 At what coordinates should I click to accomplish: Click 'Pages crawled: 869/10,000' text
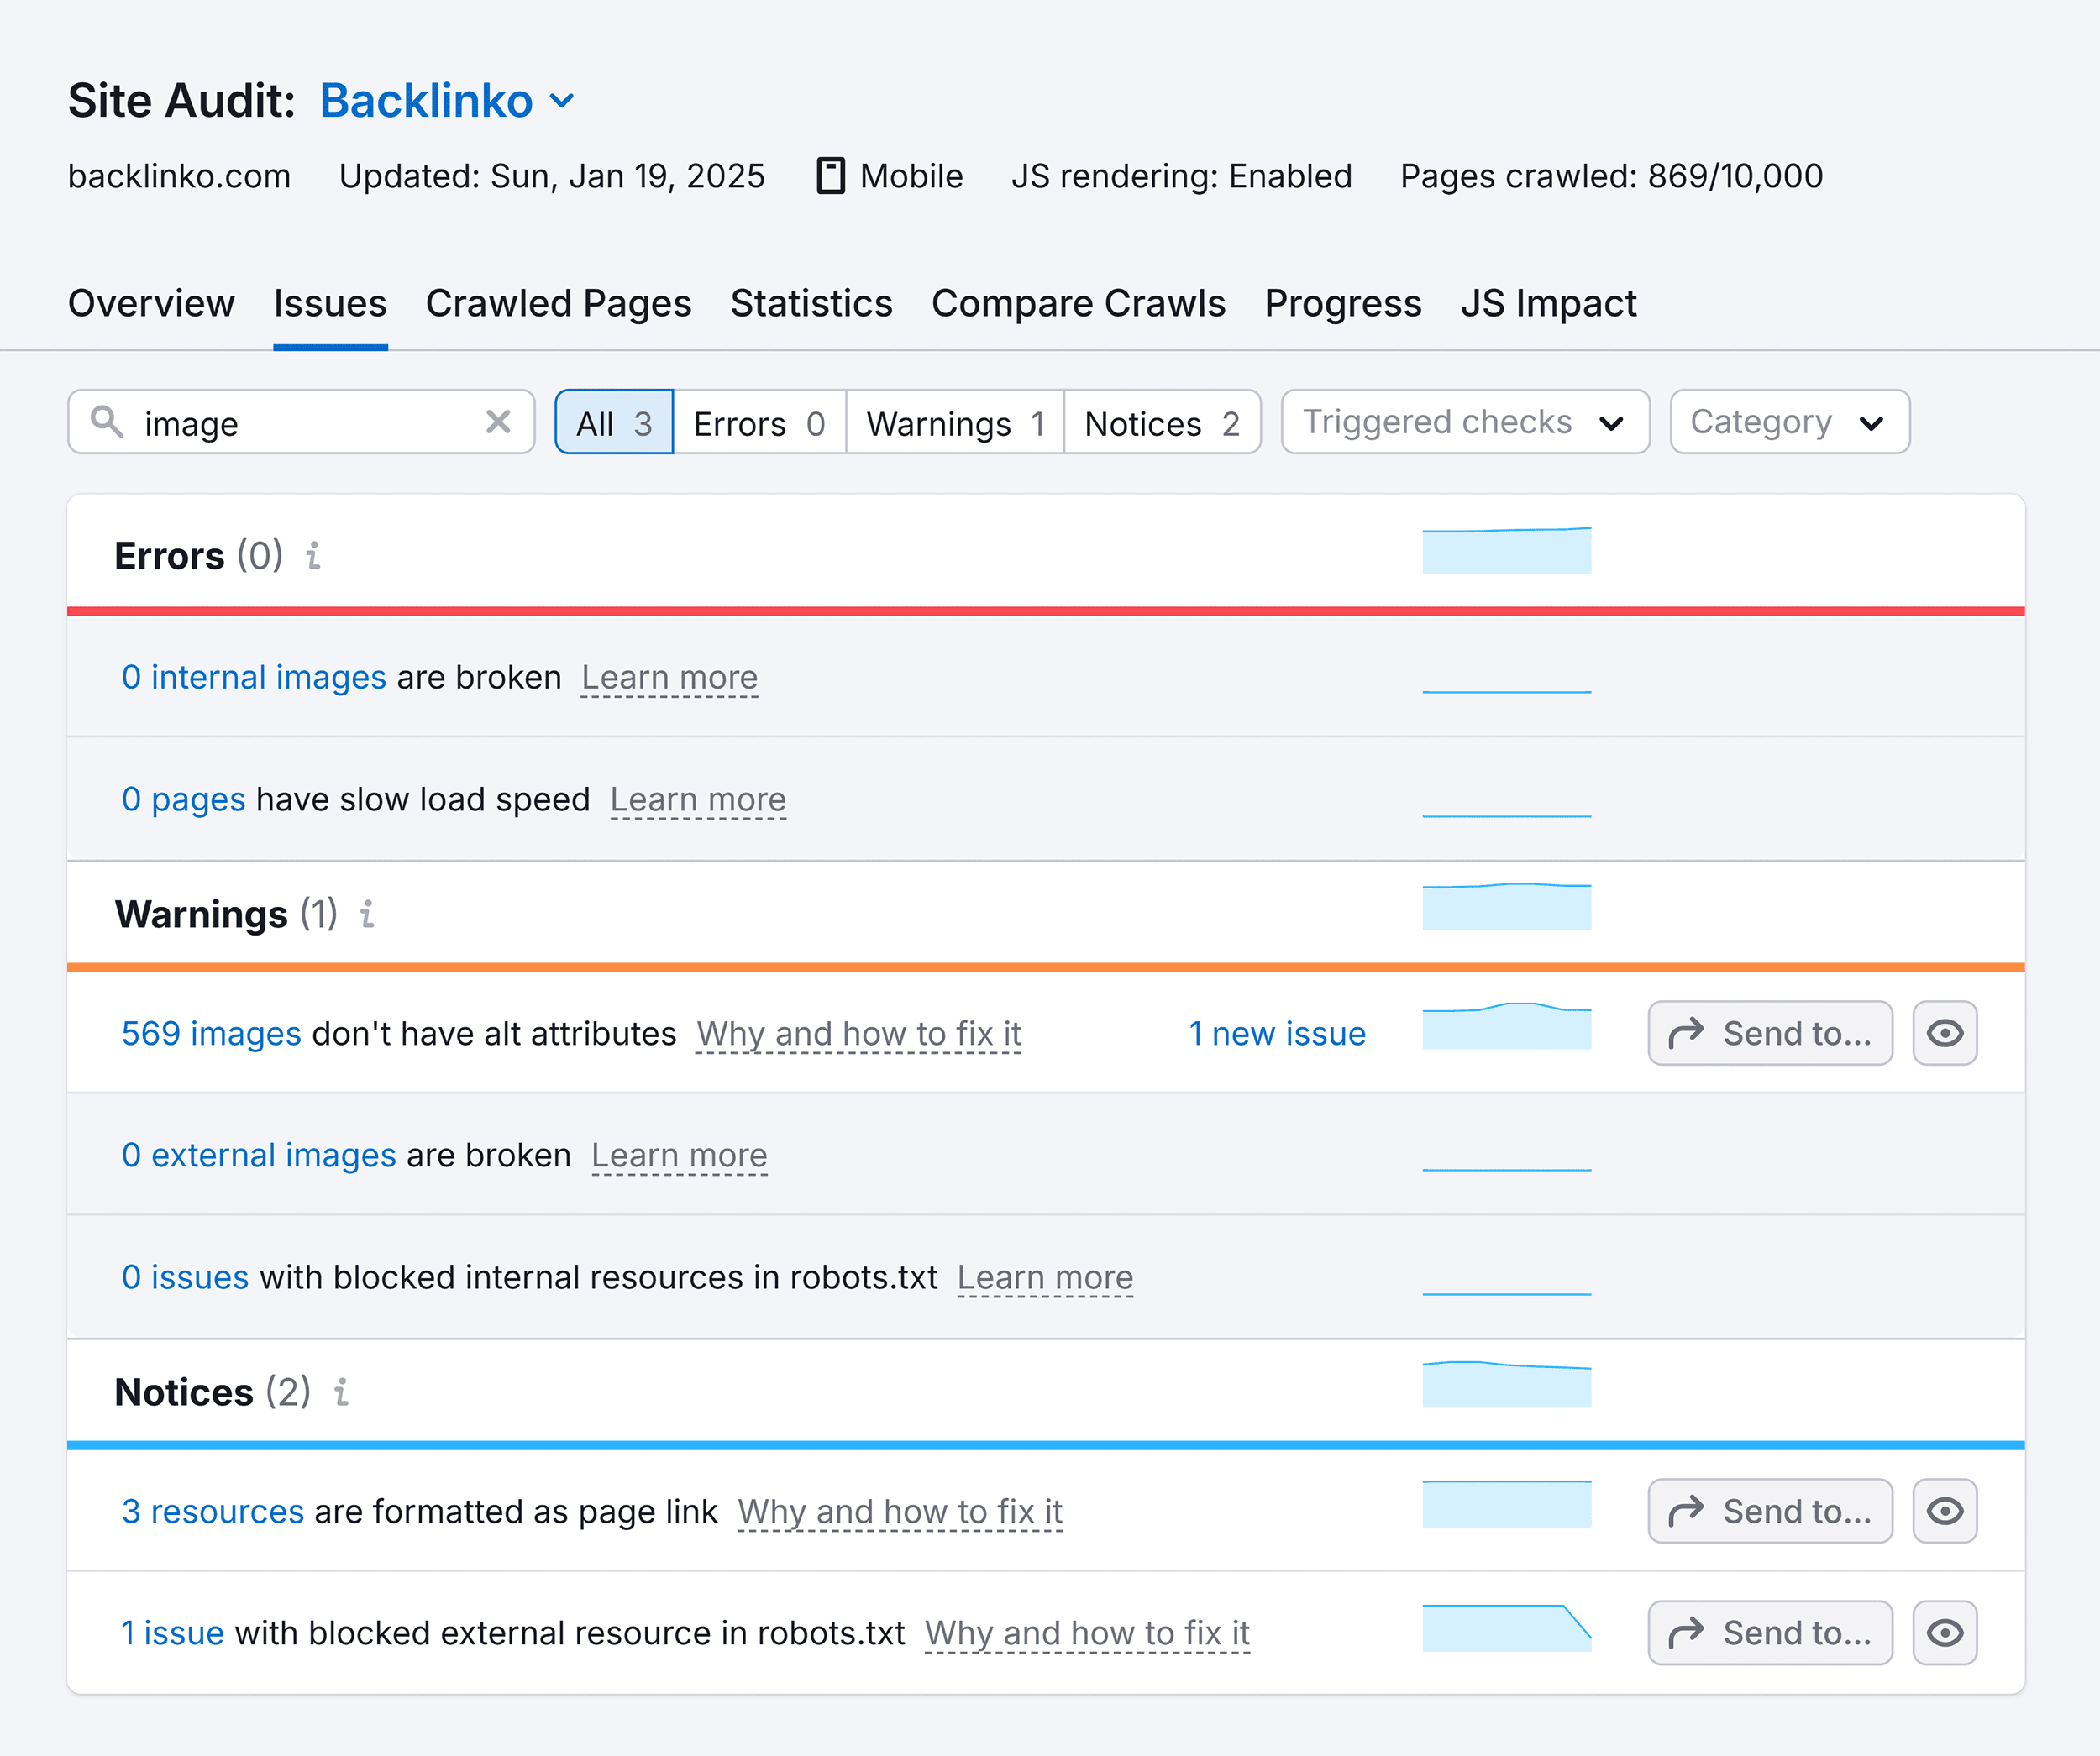[x=1611, y=176]
